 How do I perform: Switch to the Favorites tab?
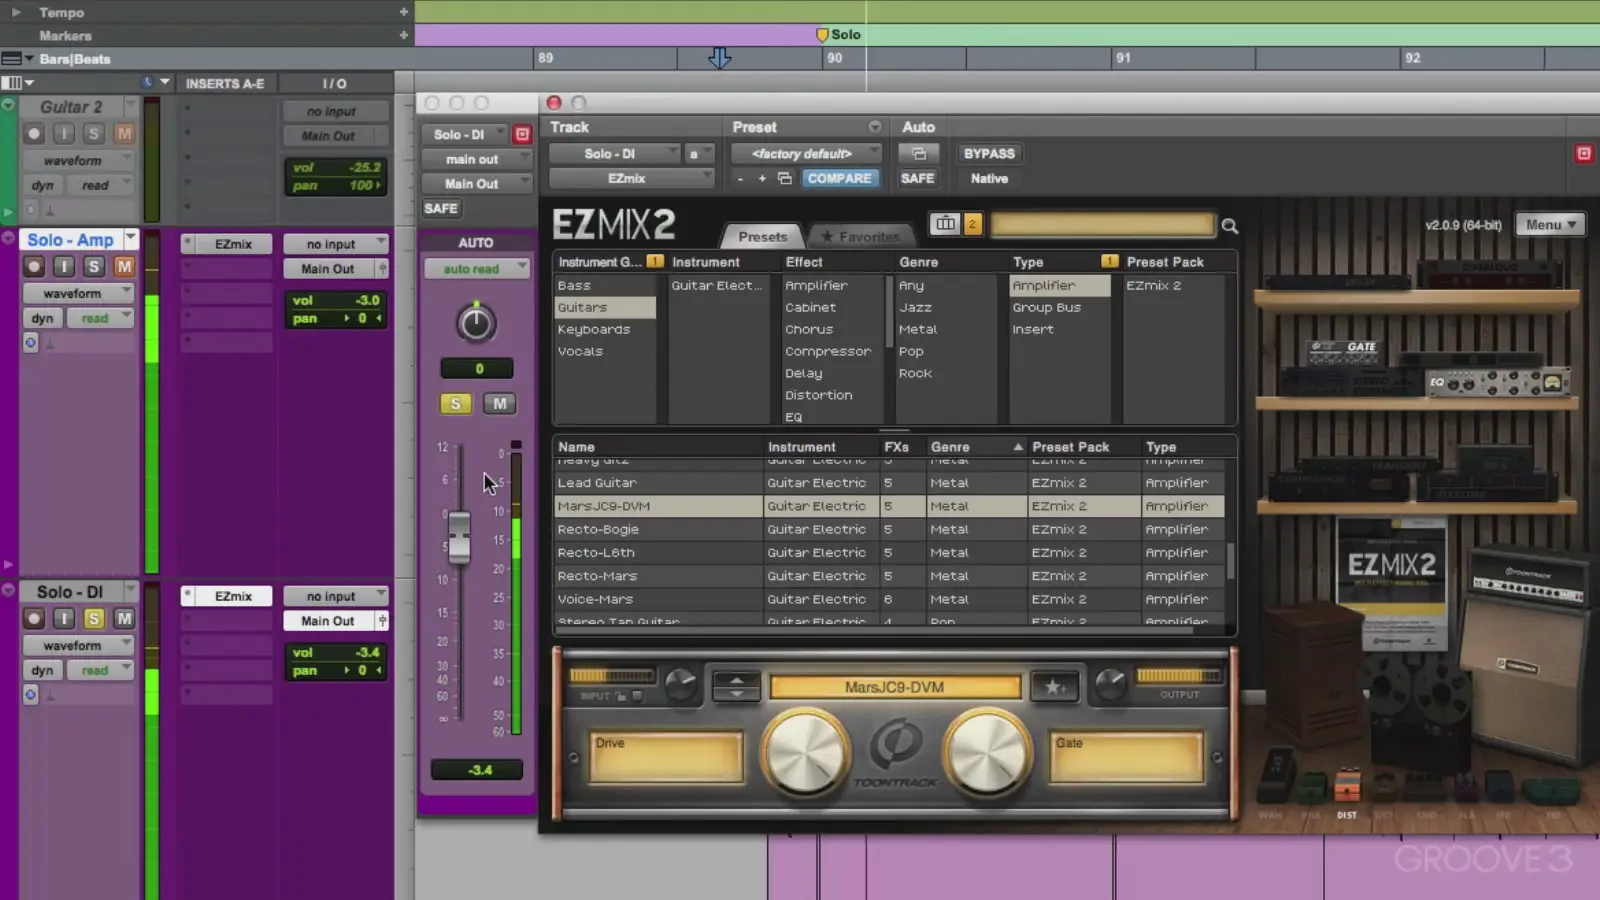[x=861, y=237]
